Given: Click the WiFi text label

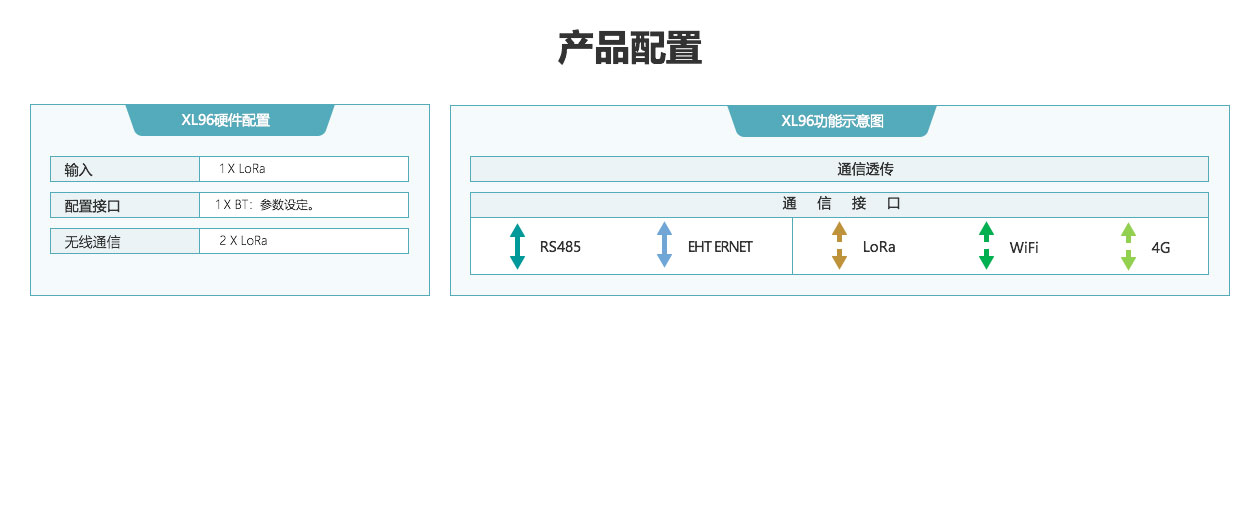Looking at the screenshot, I should point(1024,247).
